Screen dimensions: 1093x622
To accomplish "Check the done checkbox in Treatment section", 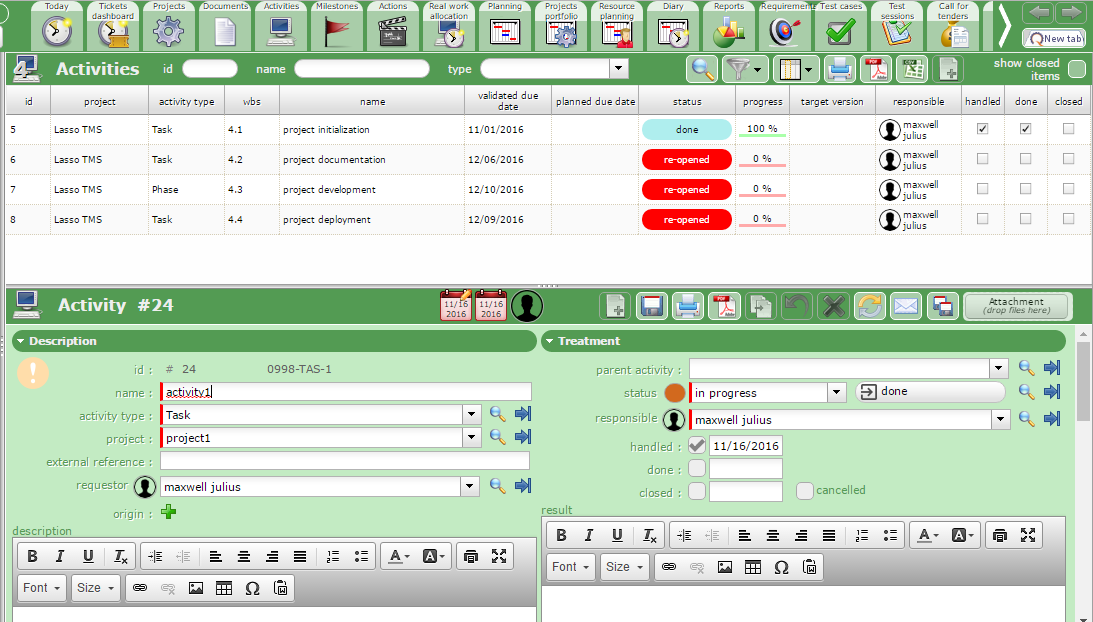I will point(697,469).
